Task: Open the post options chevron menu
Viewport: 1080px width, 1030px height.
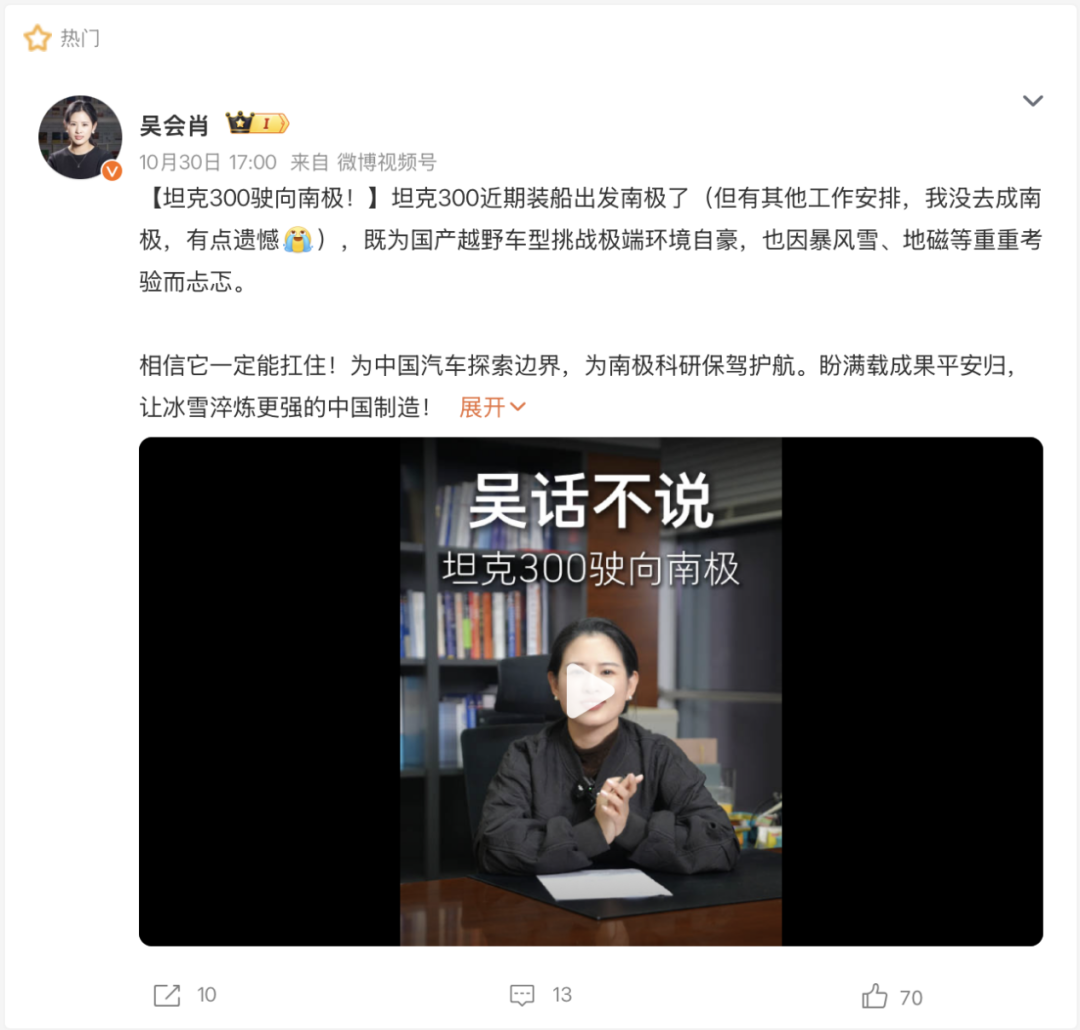Action: (x=1032, y=101)
